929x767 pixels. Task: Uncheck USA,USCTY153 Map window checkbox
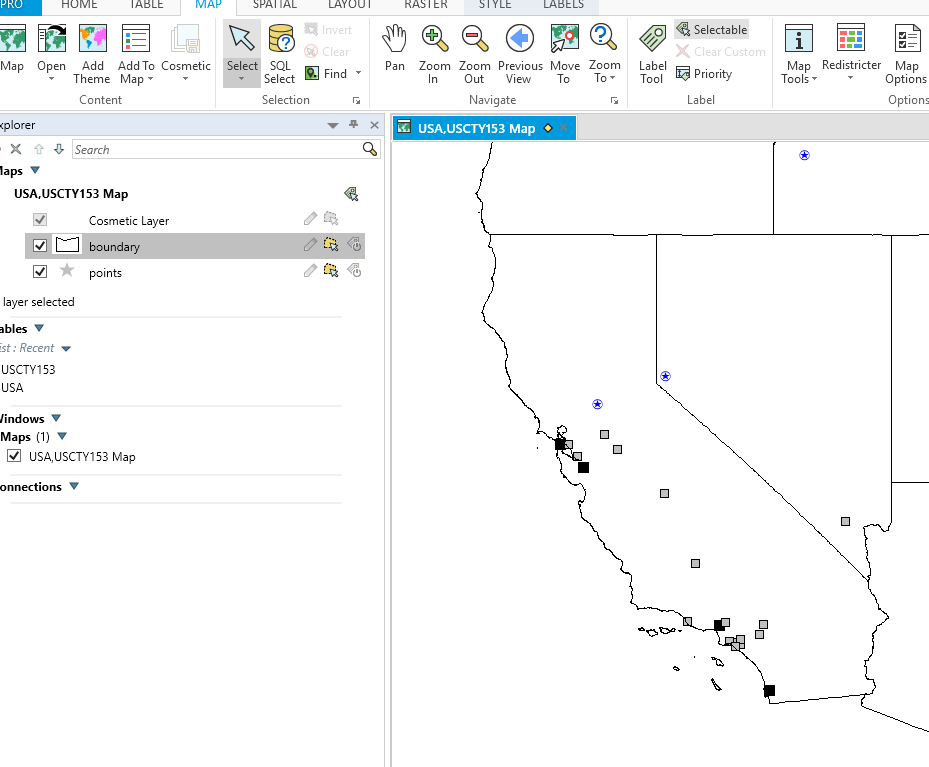tap(14, 455)
